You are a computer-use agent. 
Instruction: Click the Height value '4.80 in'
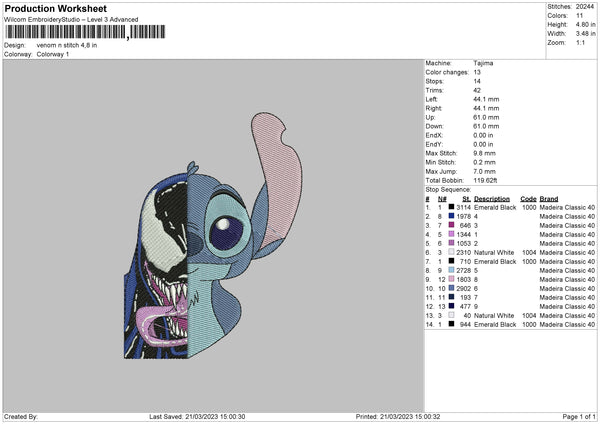pyautogui.click(x=585, y=24)
